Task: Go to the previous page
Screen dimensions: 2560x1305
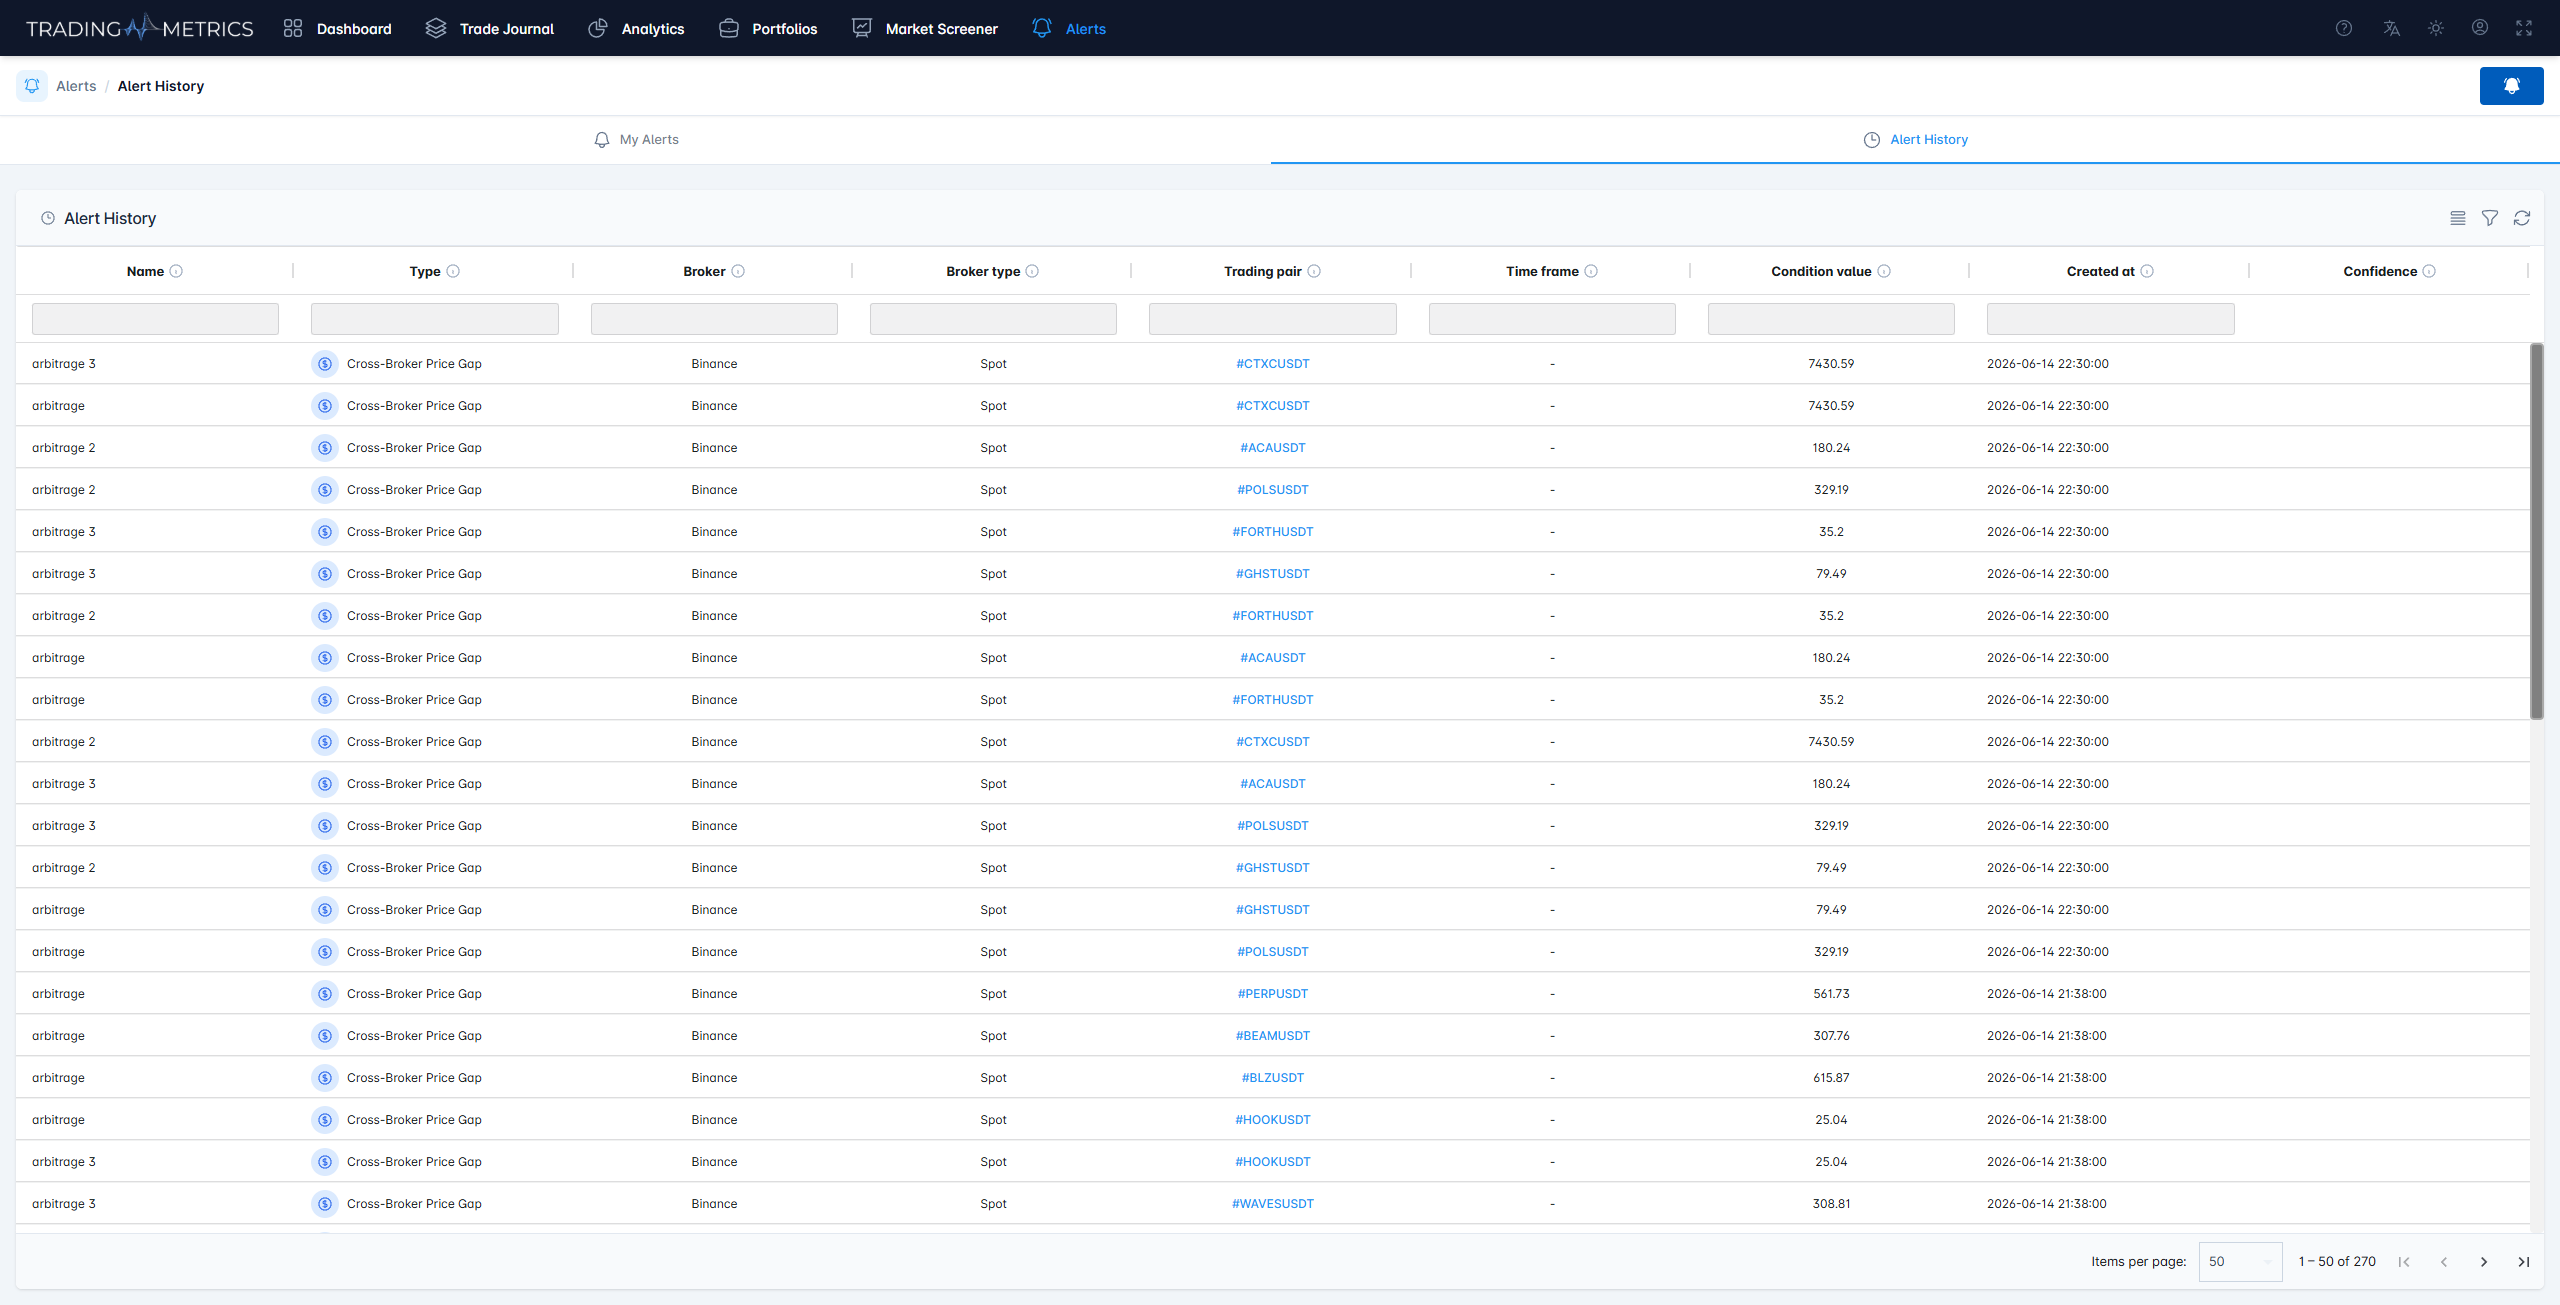Action: point(2443,1262)
